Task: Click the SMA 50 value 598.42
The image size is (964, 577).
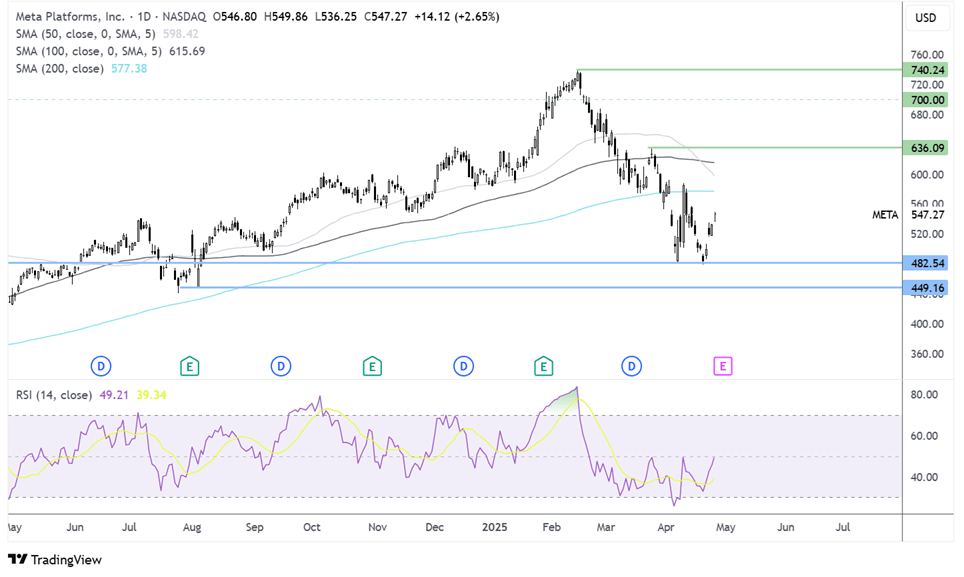Action: tap(181, 34)
